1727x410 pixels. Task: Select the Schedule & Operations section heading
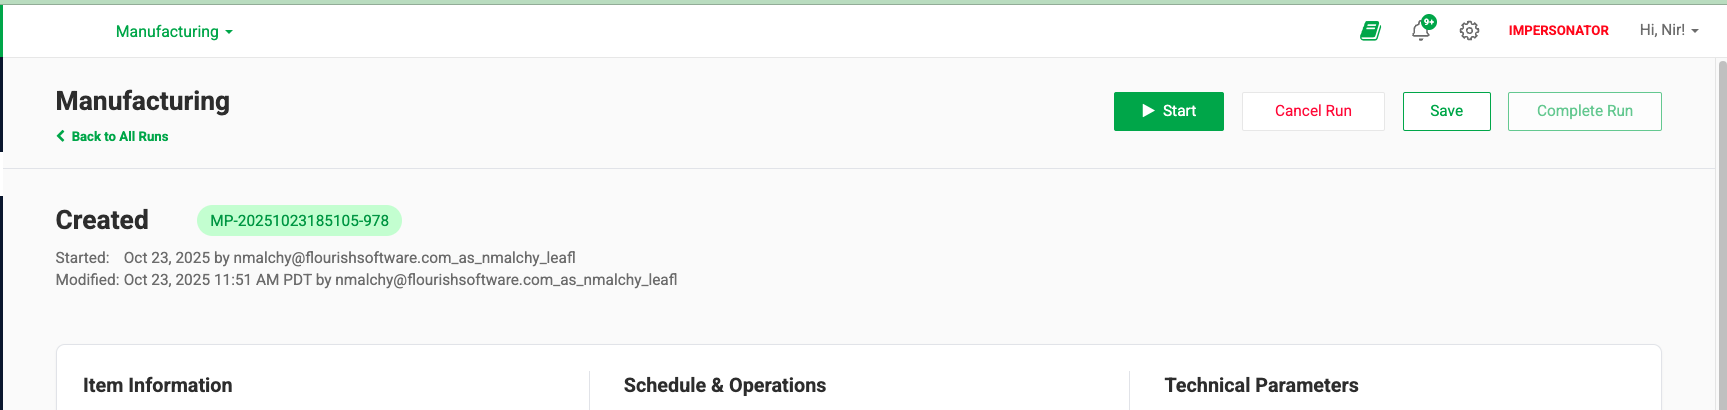(724, 385)
